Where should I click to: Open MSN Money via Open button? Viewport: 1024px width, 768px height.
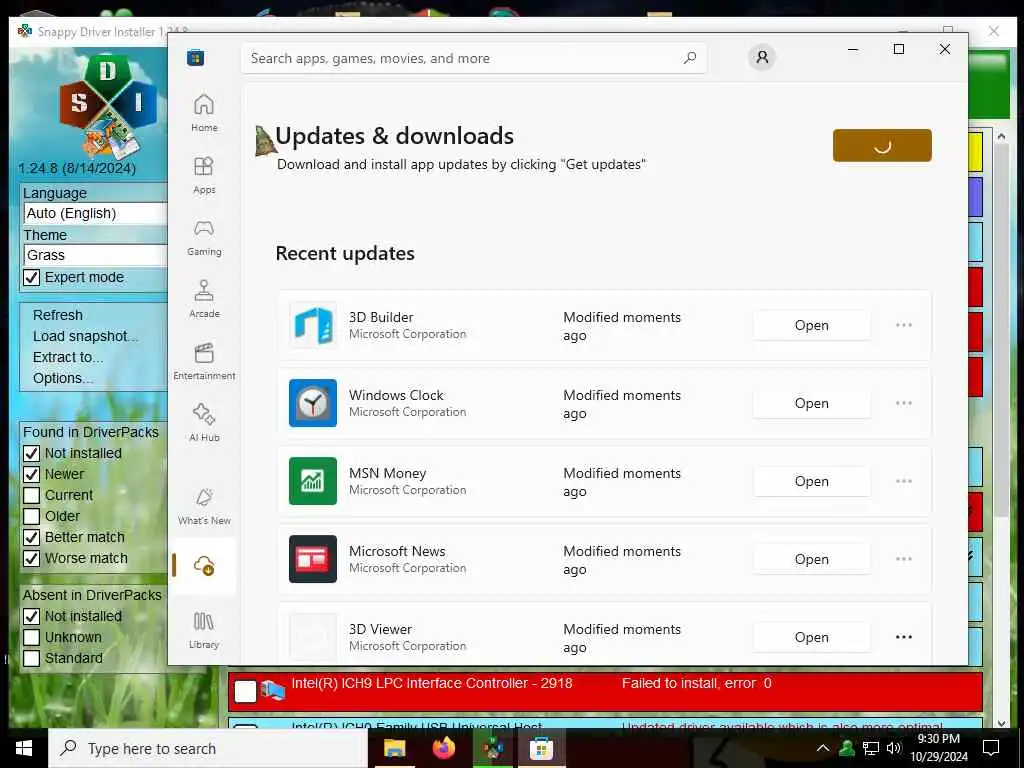(x=811, y=481)
